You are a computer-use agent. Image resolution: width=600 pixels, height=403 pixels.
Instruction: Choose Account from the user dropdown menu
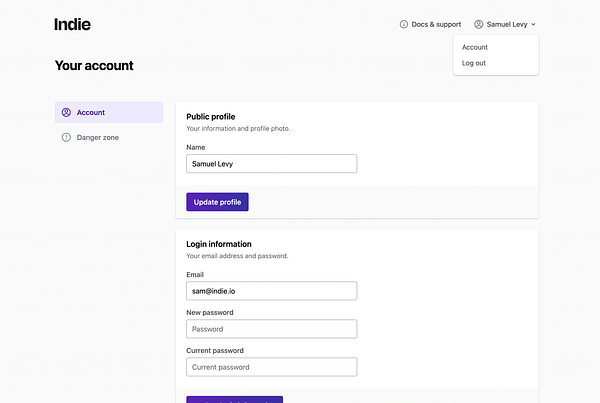[x=474, y=47]
